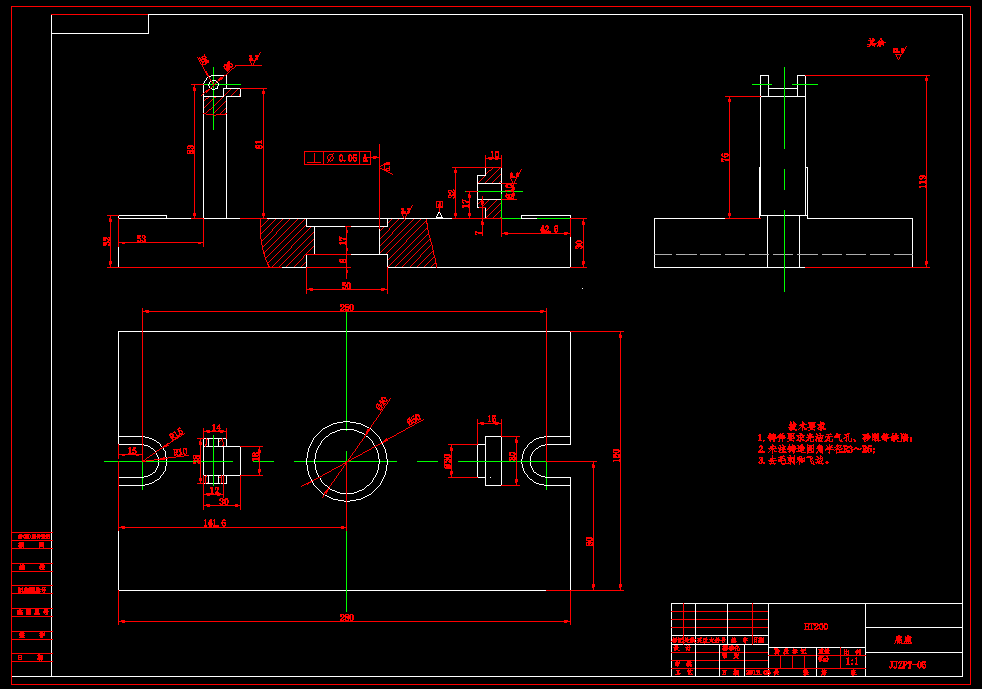This screenshot has height=689, width=982.
Task: Select the 14 dimension above left boss
Action: click(216, 428)
